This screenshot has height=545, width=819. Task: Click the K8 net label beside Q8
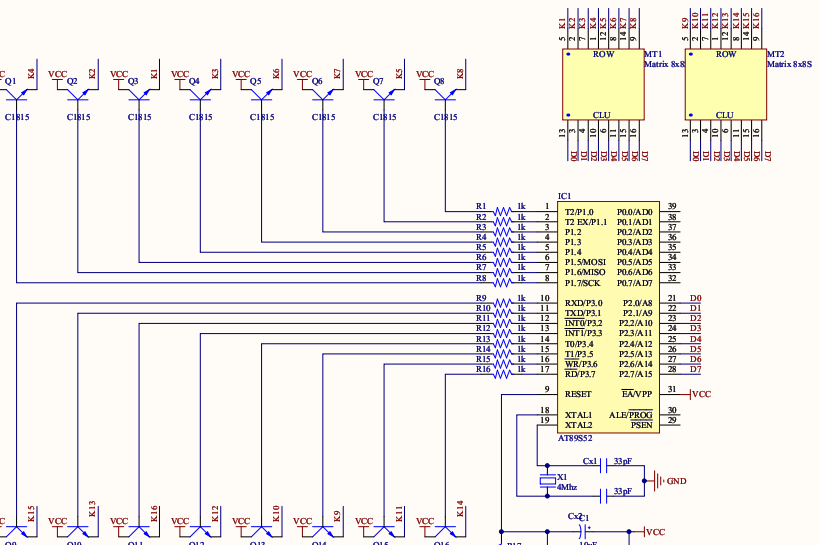460,74
